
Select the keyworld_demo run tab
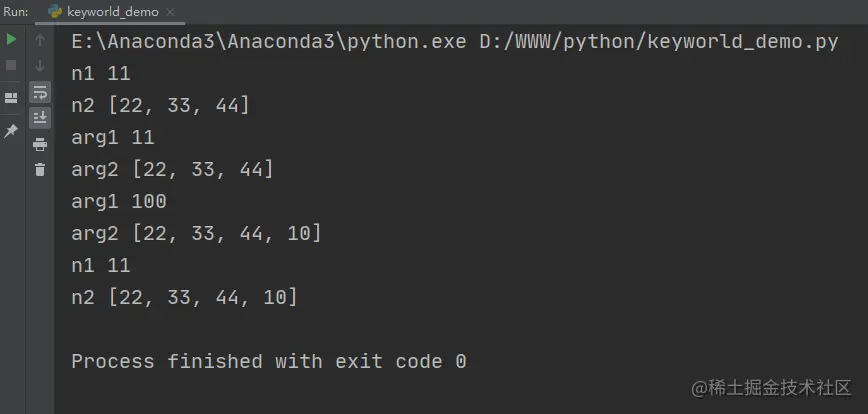coord(112,12)
